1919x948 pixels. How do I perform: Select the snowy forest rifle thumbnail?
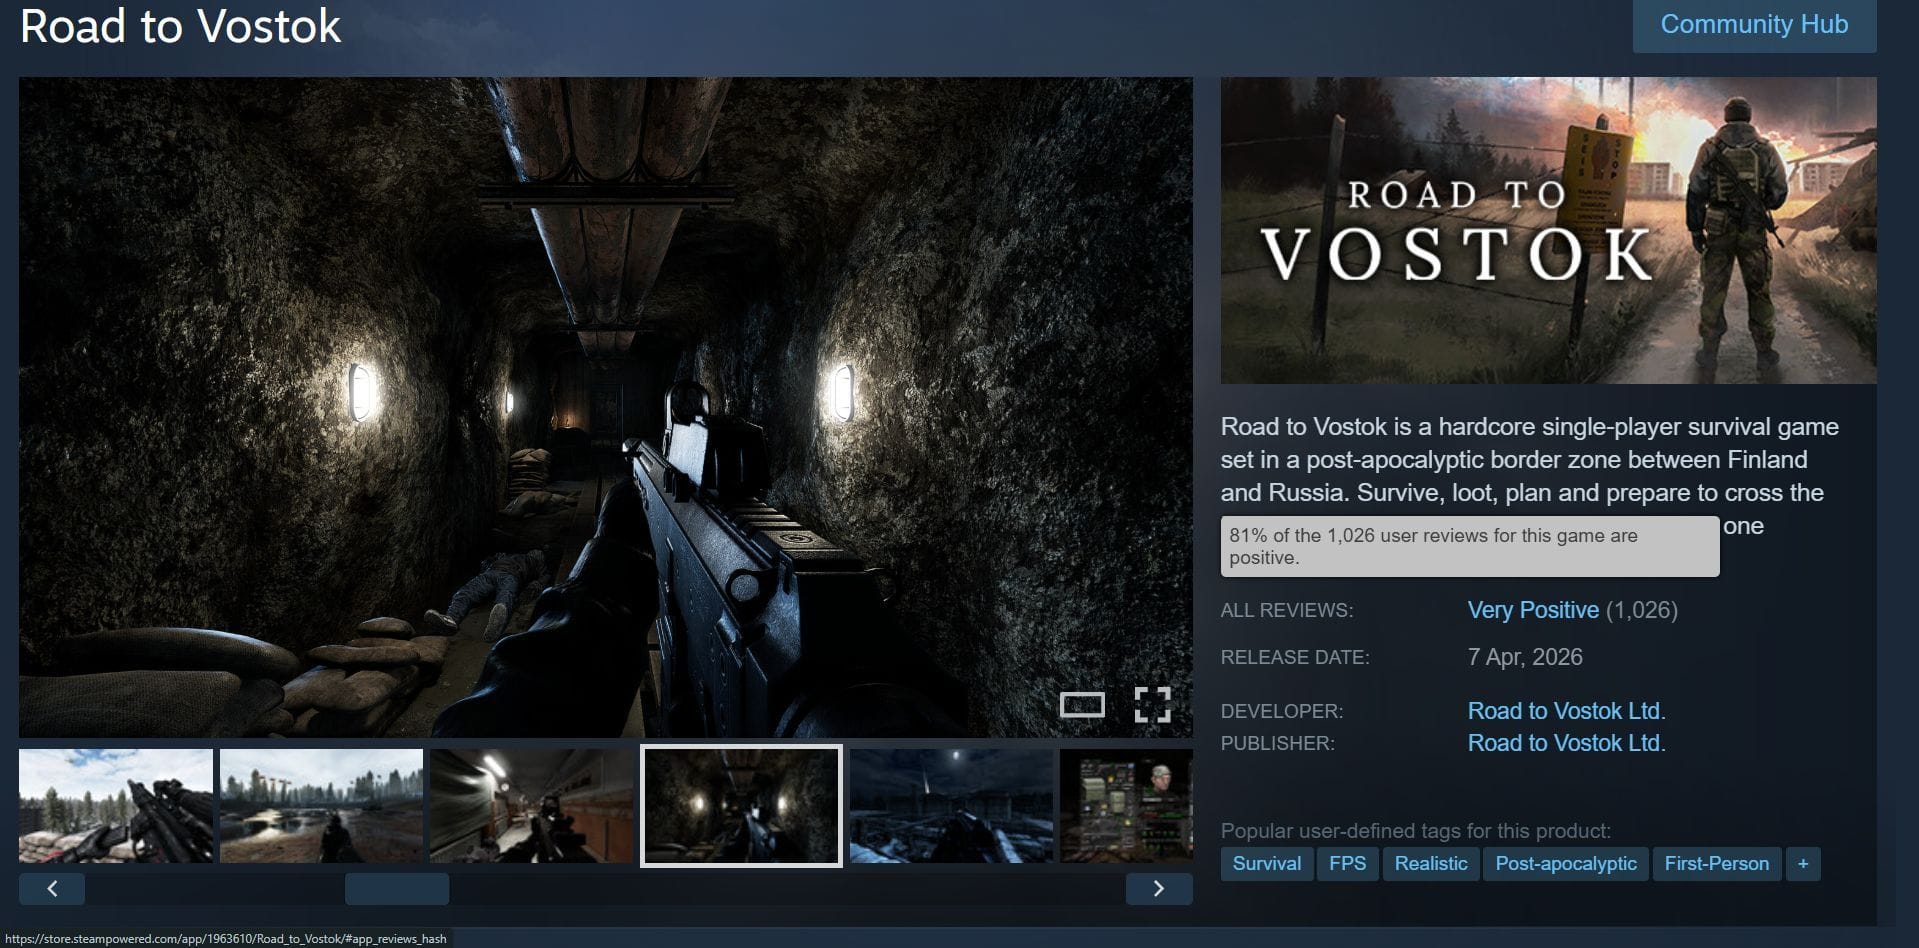coord(116,806)
